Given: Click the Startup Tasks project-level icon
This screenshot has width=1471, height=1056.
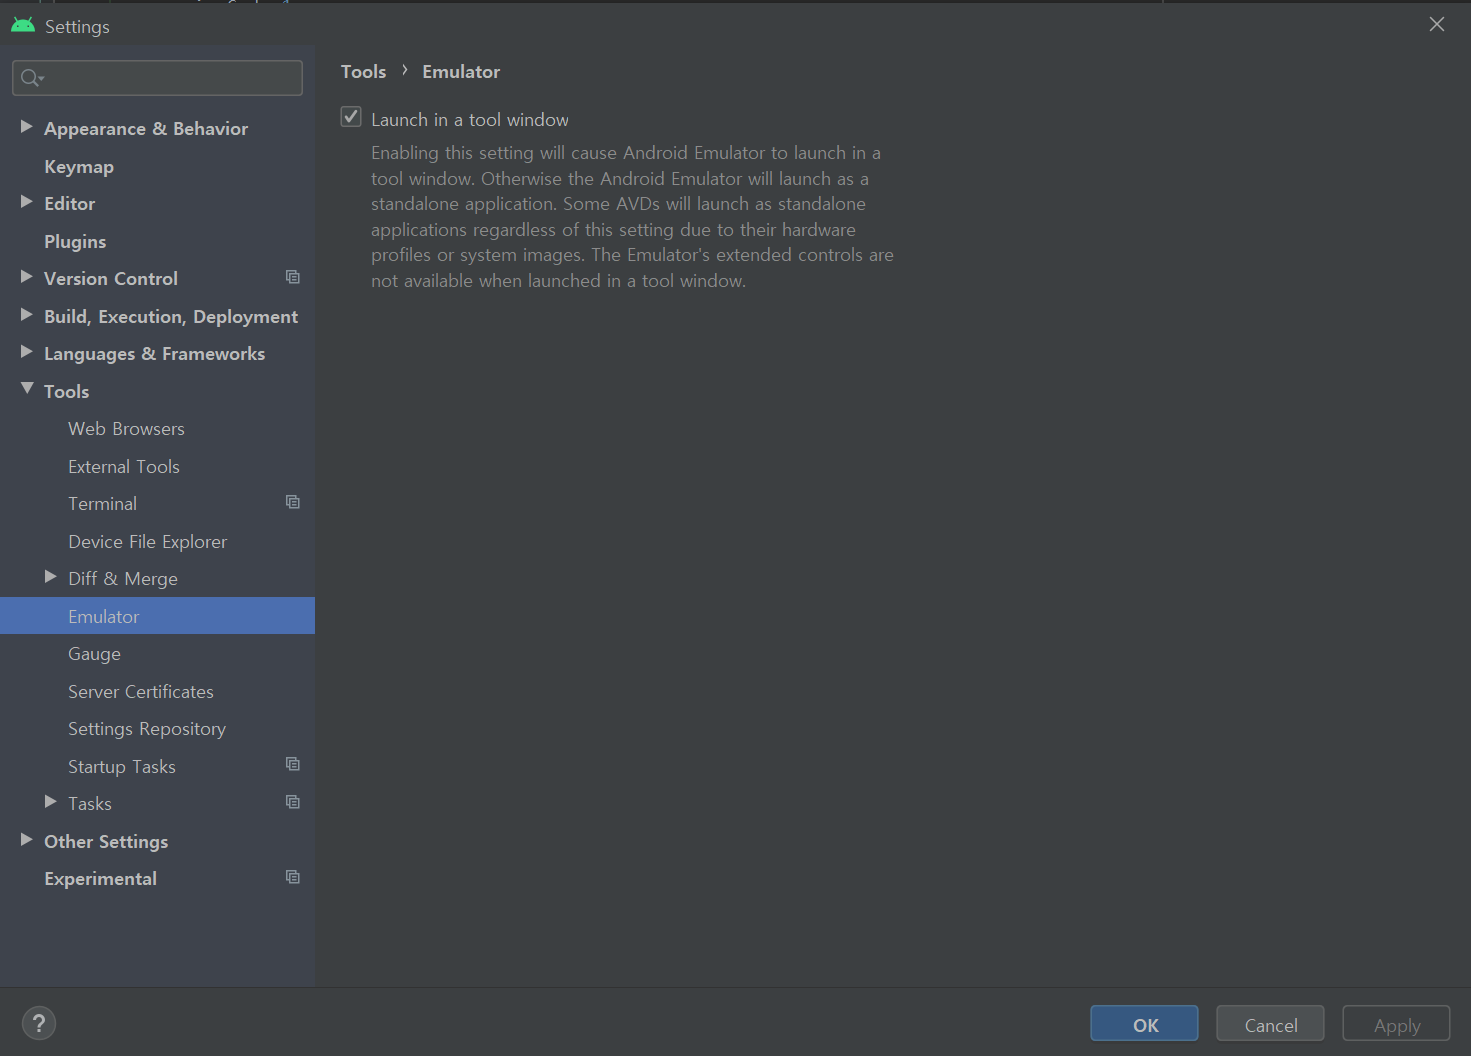Looking at the screenshot, I should point(293,764).
